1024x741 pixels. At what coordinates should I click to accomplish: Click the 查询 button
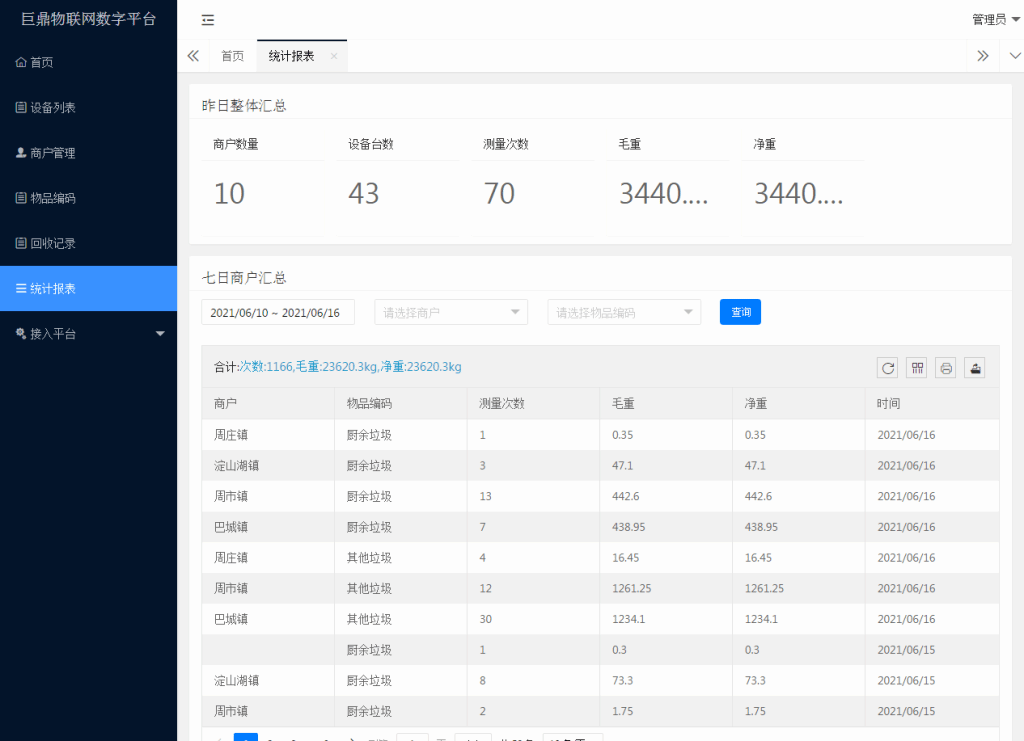[740, 312]
